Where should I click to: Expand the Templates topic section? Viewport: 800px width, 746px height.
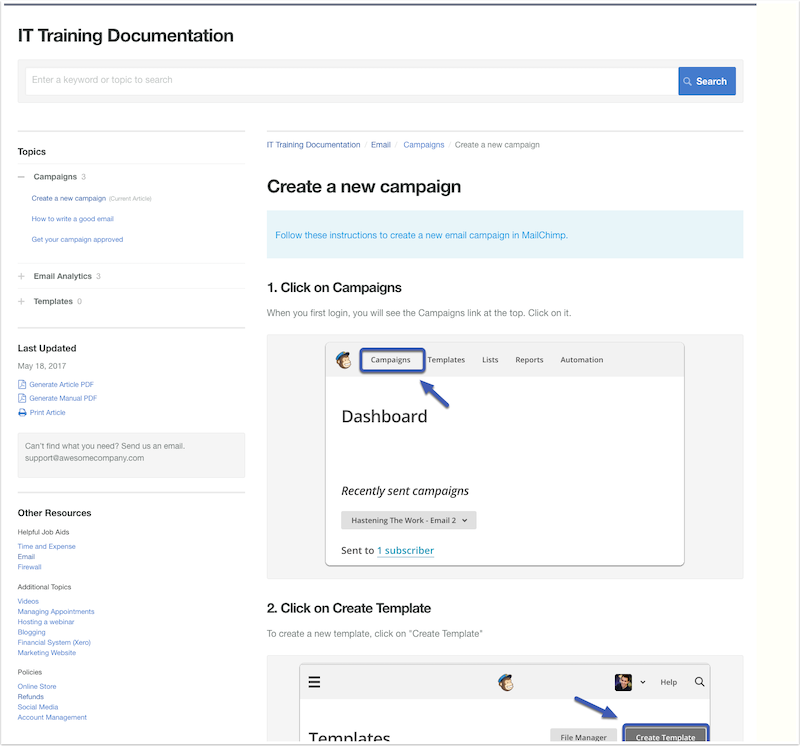pyautogui.click(x=20, y=300)
